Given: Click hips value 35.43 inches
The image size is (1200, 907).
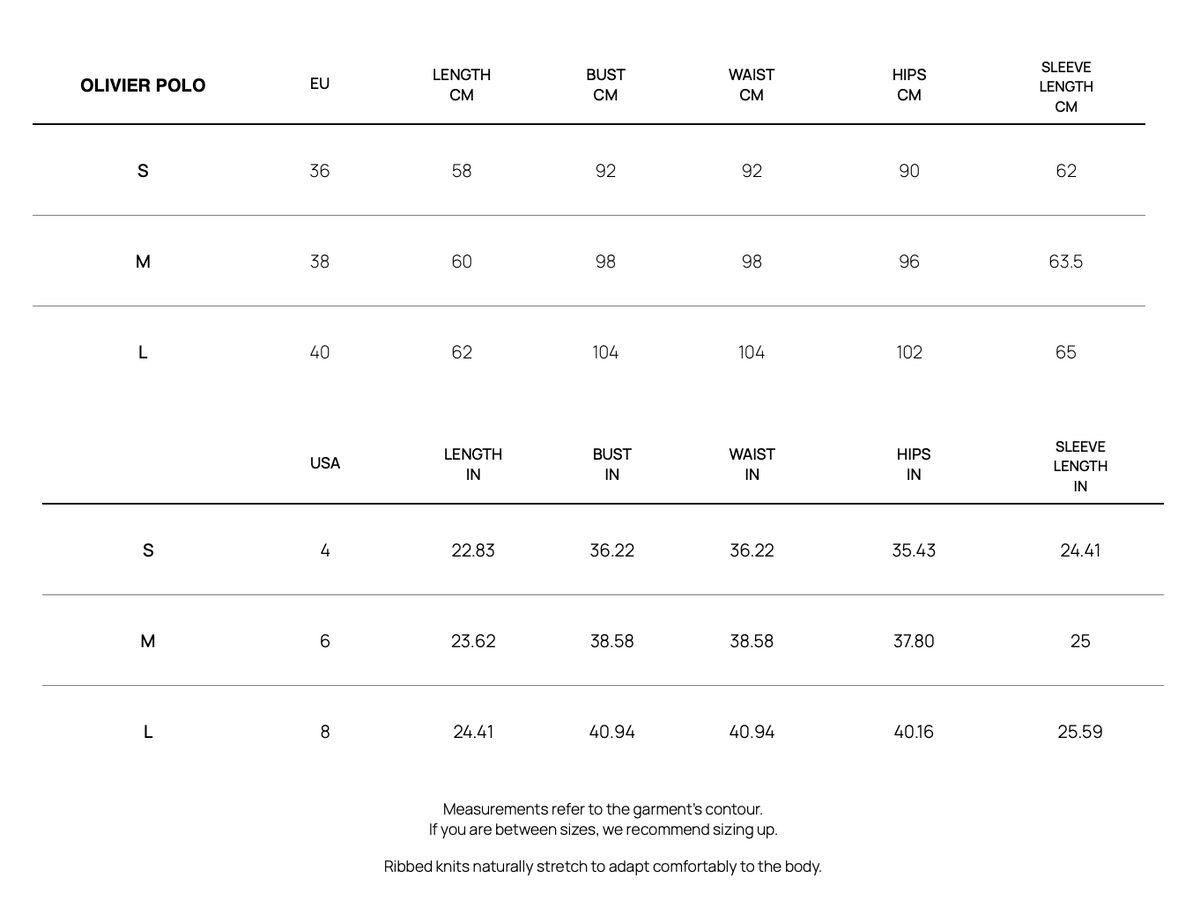Looking at the screenshot, I should pos(914,550).
